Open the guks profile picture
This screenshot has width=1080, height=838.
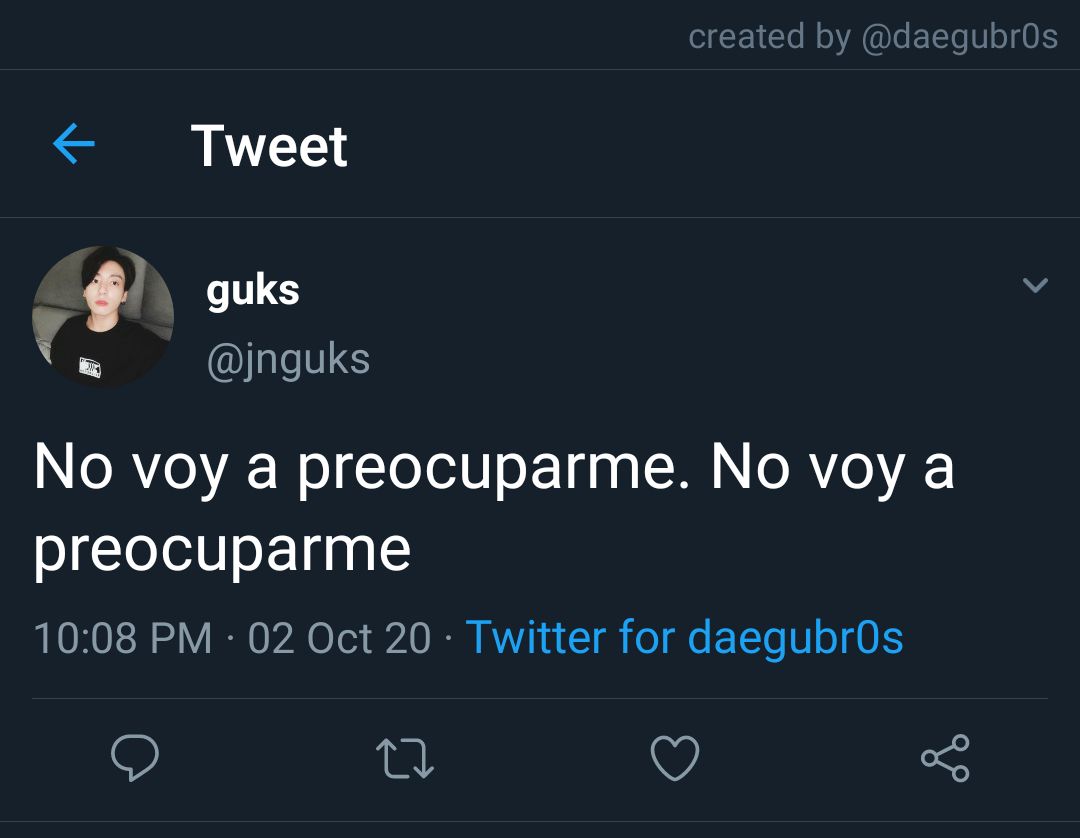tap(103, 317)
